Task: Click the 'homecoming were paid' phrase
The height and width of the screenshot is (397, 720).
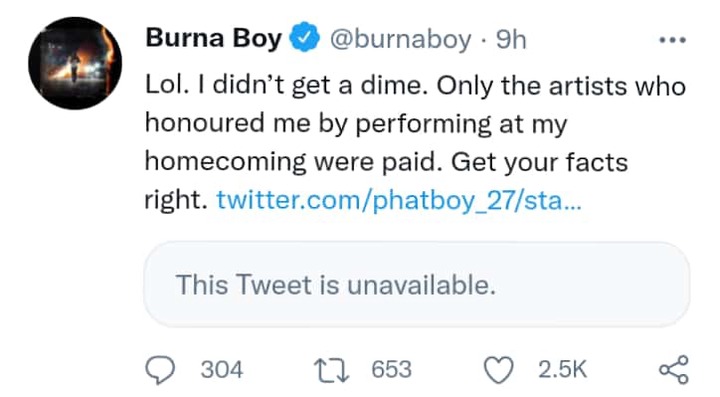Action: [x=294, y=162]
